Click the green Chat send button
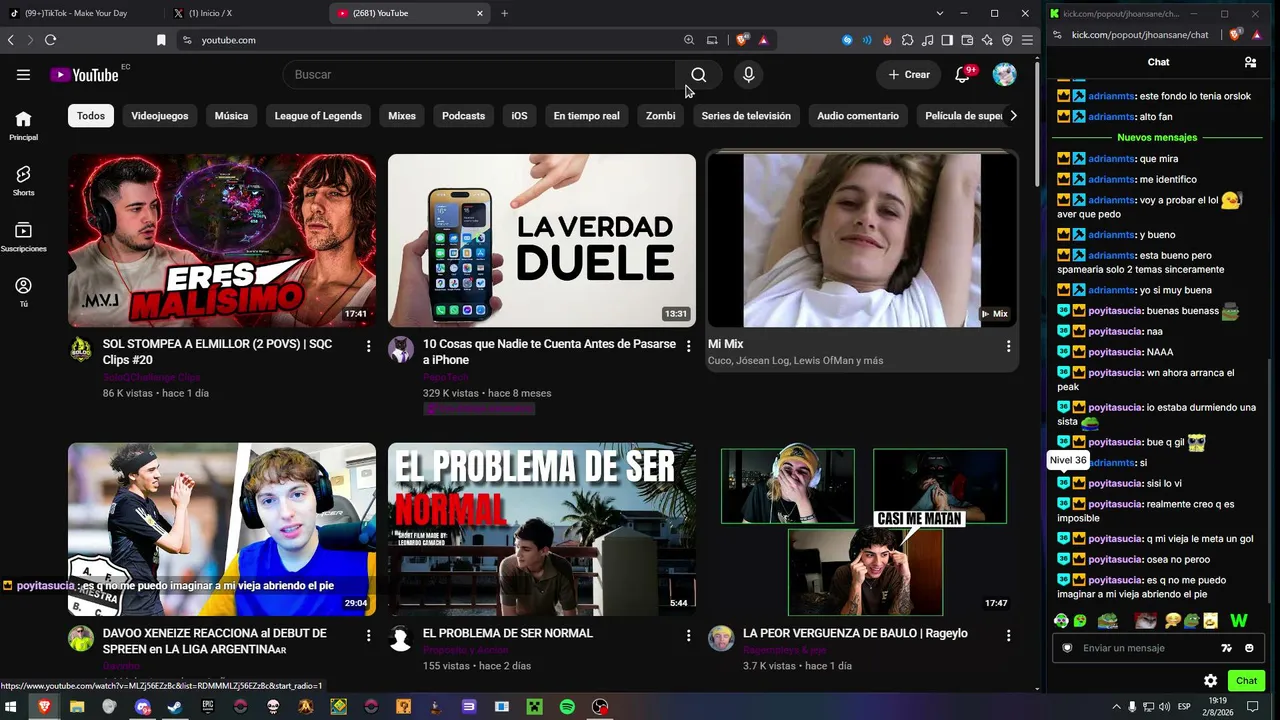 [x=1246, y=681]
